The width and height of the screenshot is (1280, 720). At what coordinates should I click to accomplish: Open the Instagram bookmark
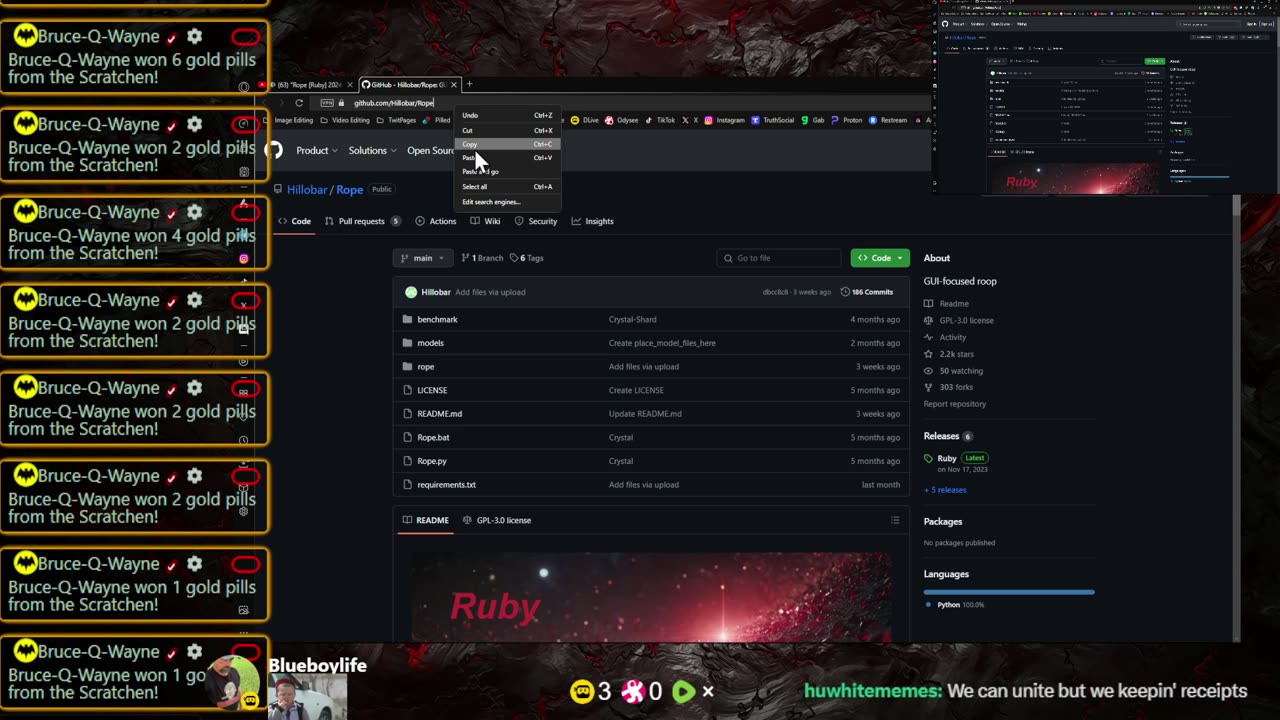(x=724, y=120)
